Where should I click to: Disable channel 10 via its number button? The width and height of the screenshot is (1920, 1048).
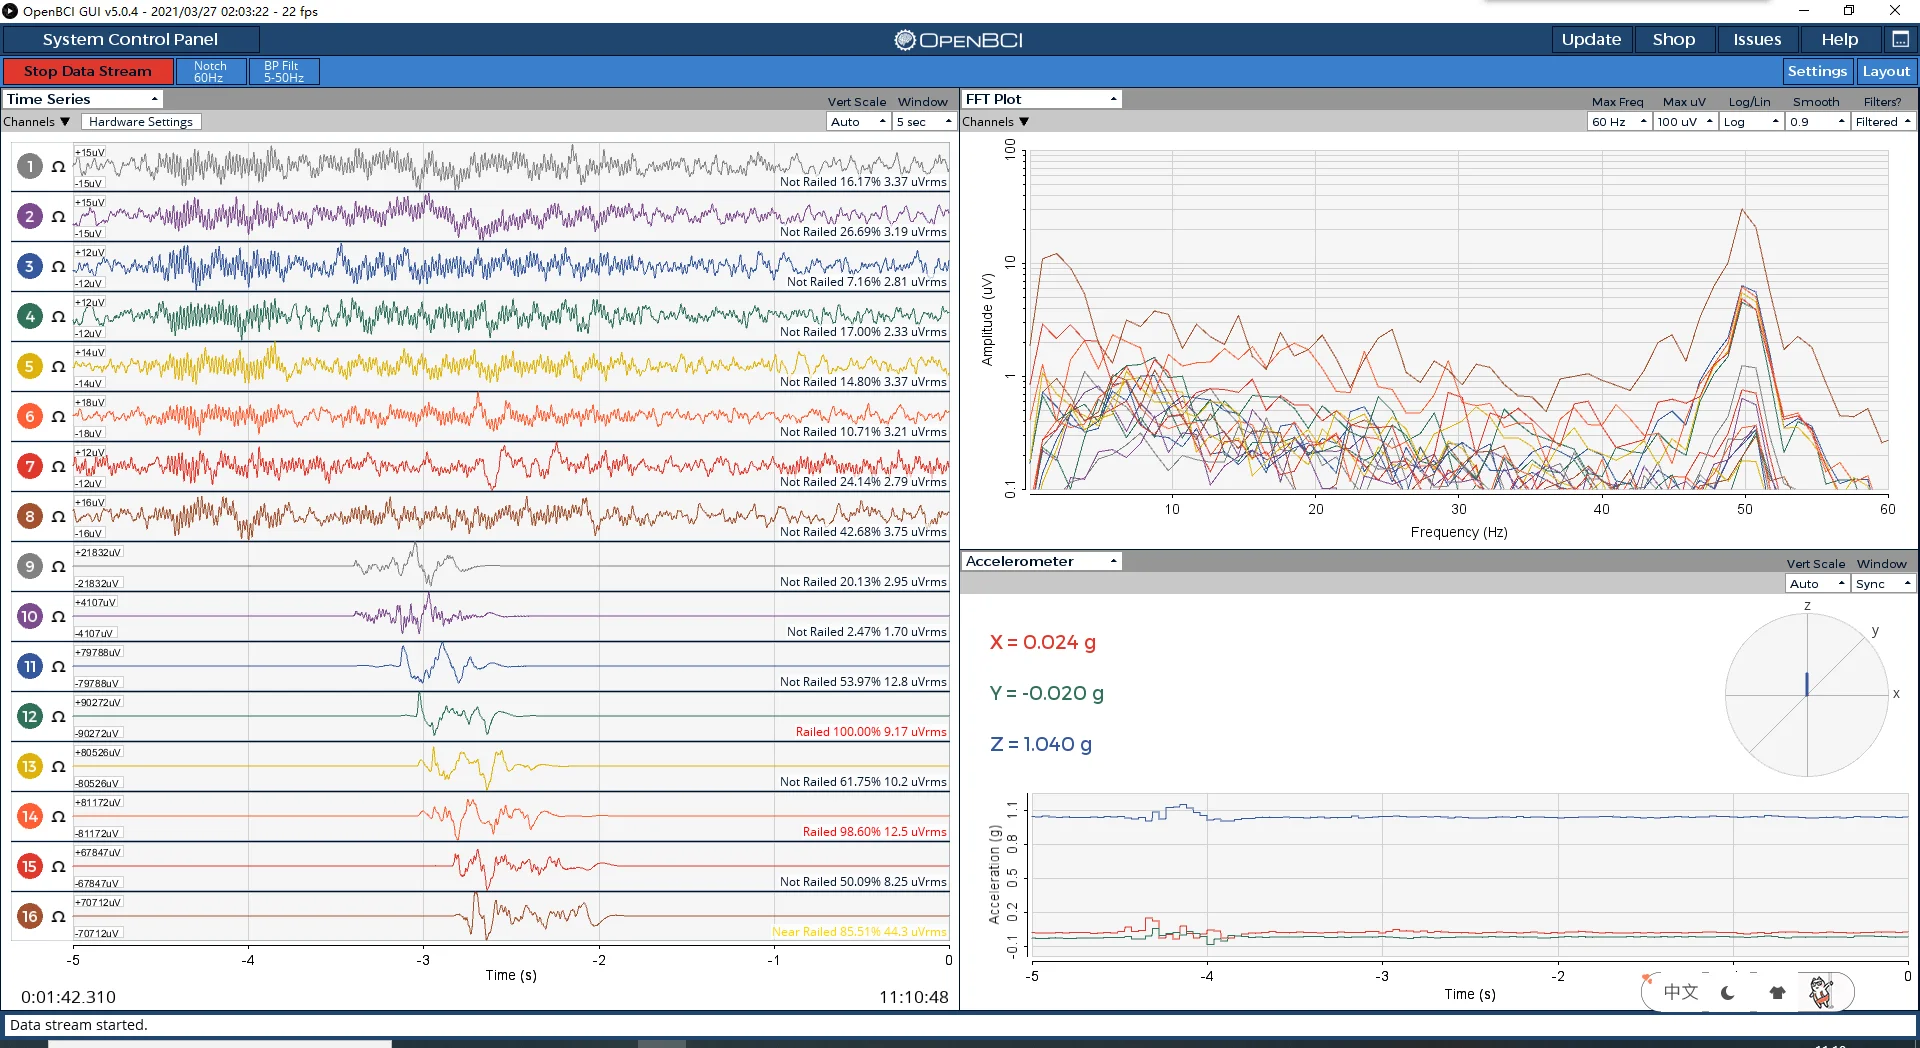(x=30, y=616)
